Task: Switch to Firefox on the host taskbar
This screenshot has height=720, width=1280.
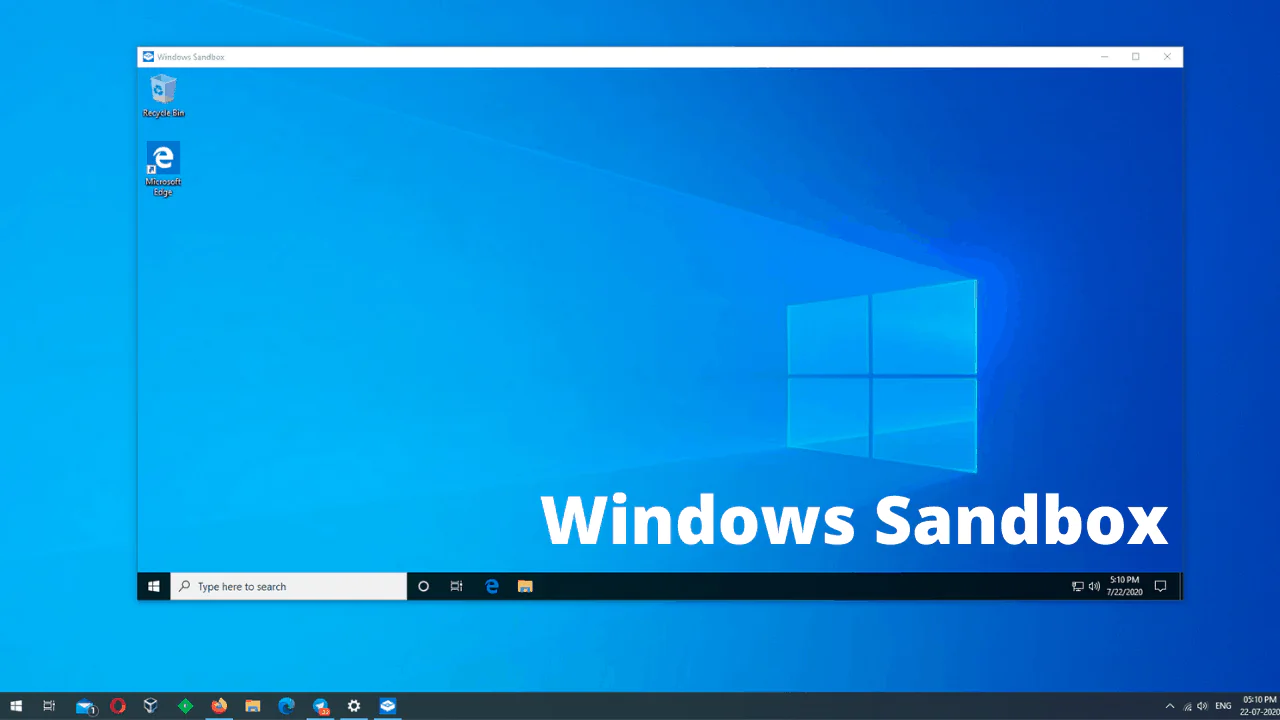Action: (x=219, y=706)
